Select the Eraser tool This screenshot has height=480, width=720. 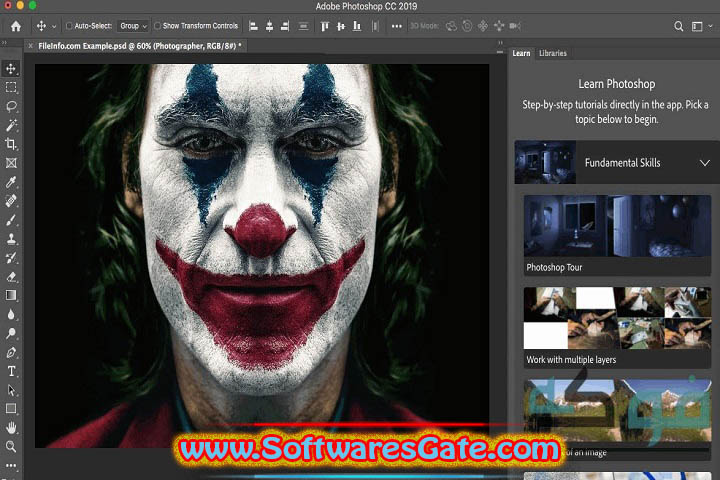[x=11, y=277]
